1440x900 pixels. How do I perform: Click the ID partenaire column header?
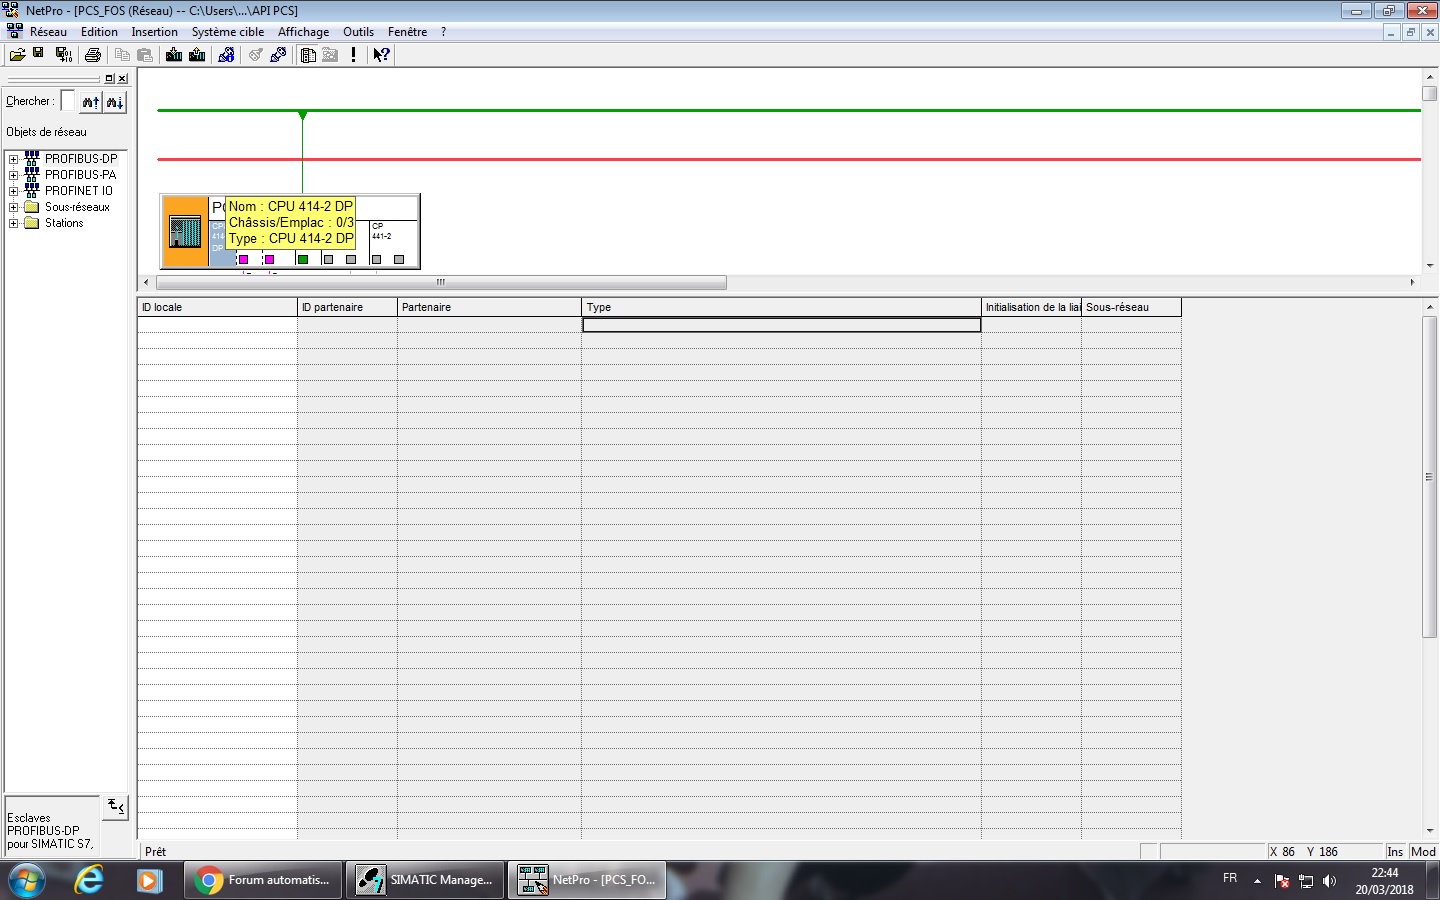pos(347,307)
